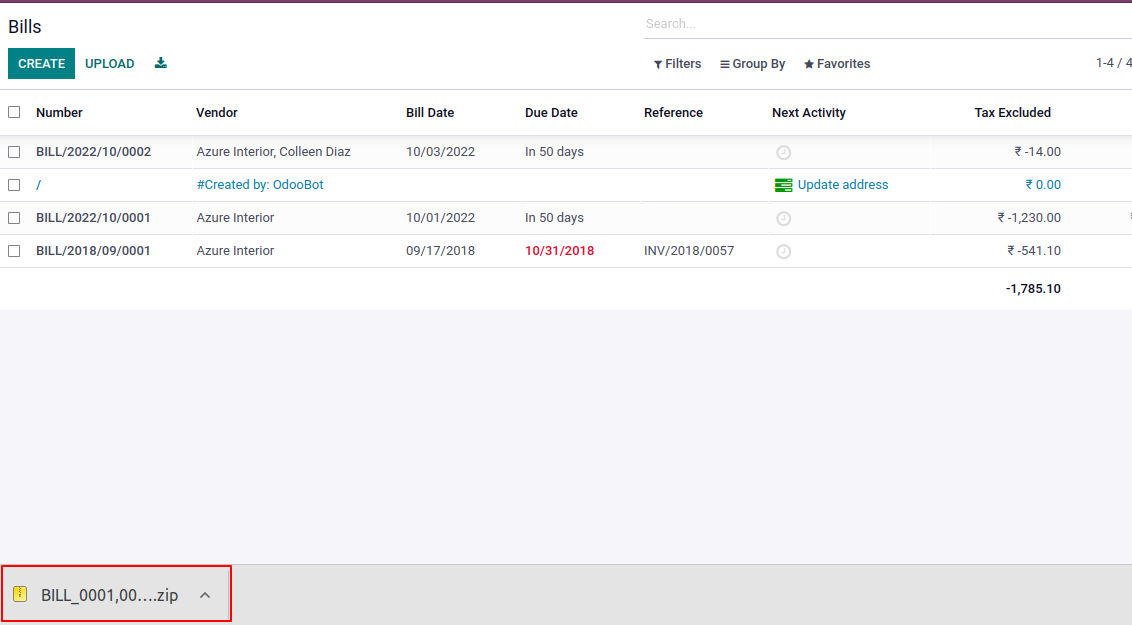Sort by the Number column header
Screen dimensions: 1132x625
pyautogui.click(x=59, y=113)
